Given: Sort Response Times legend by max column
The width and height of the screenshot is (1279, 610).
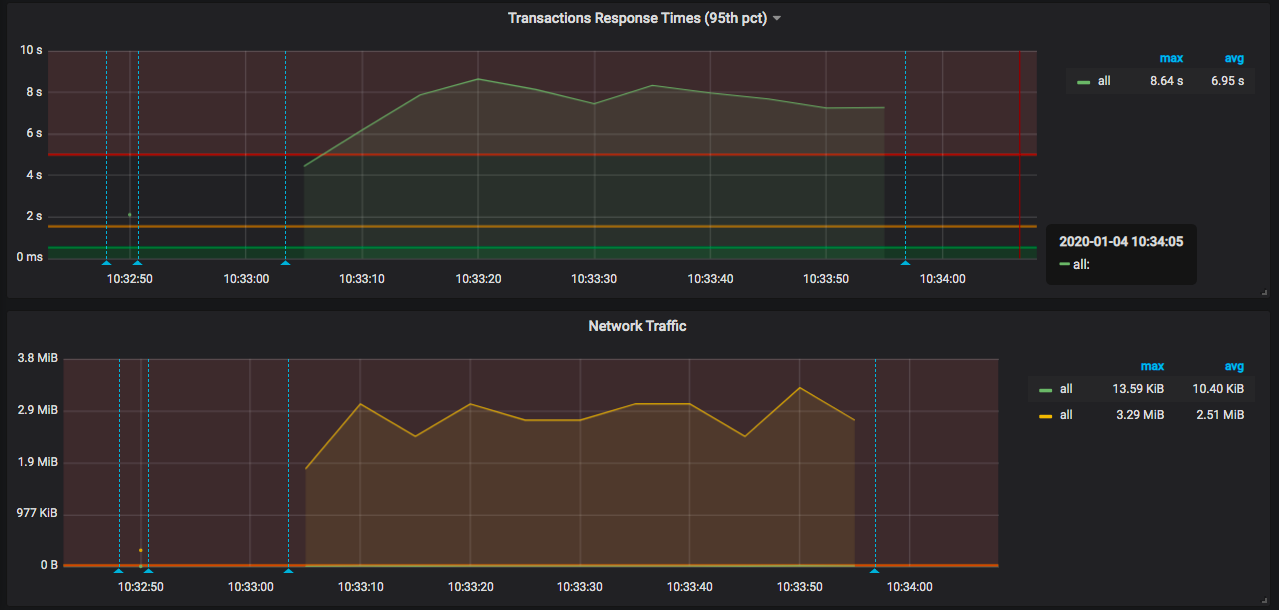Looking at the screenshot, I should pyautogui.click(x=1171, y=58).
